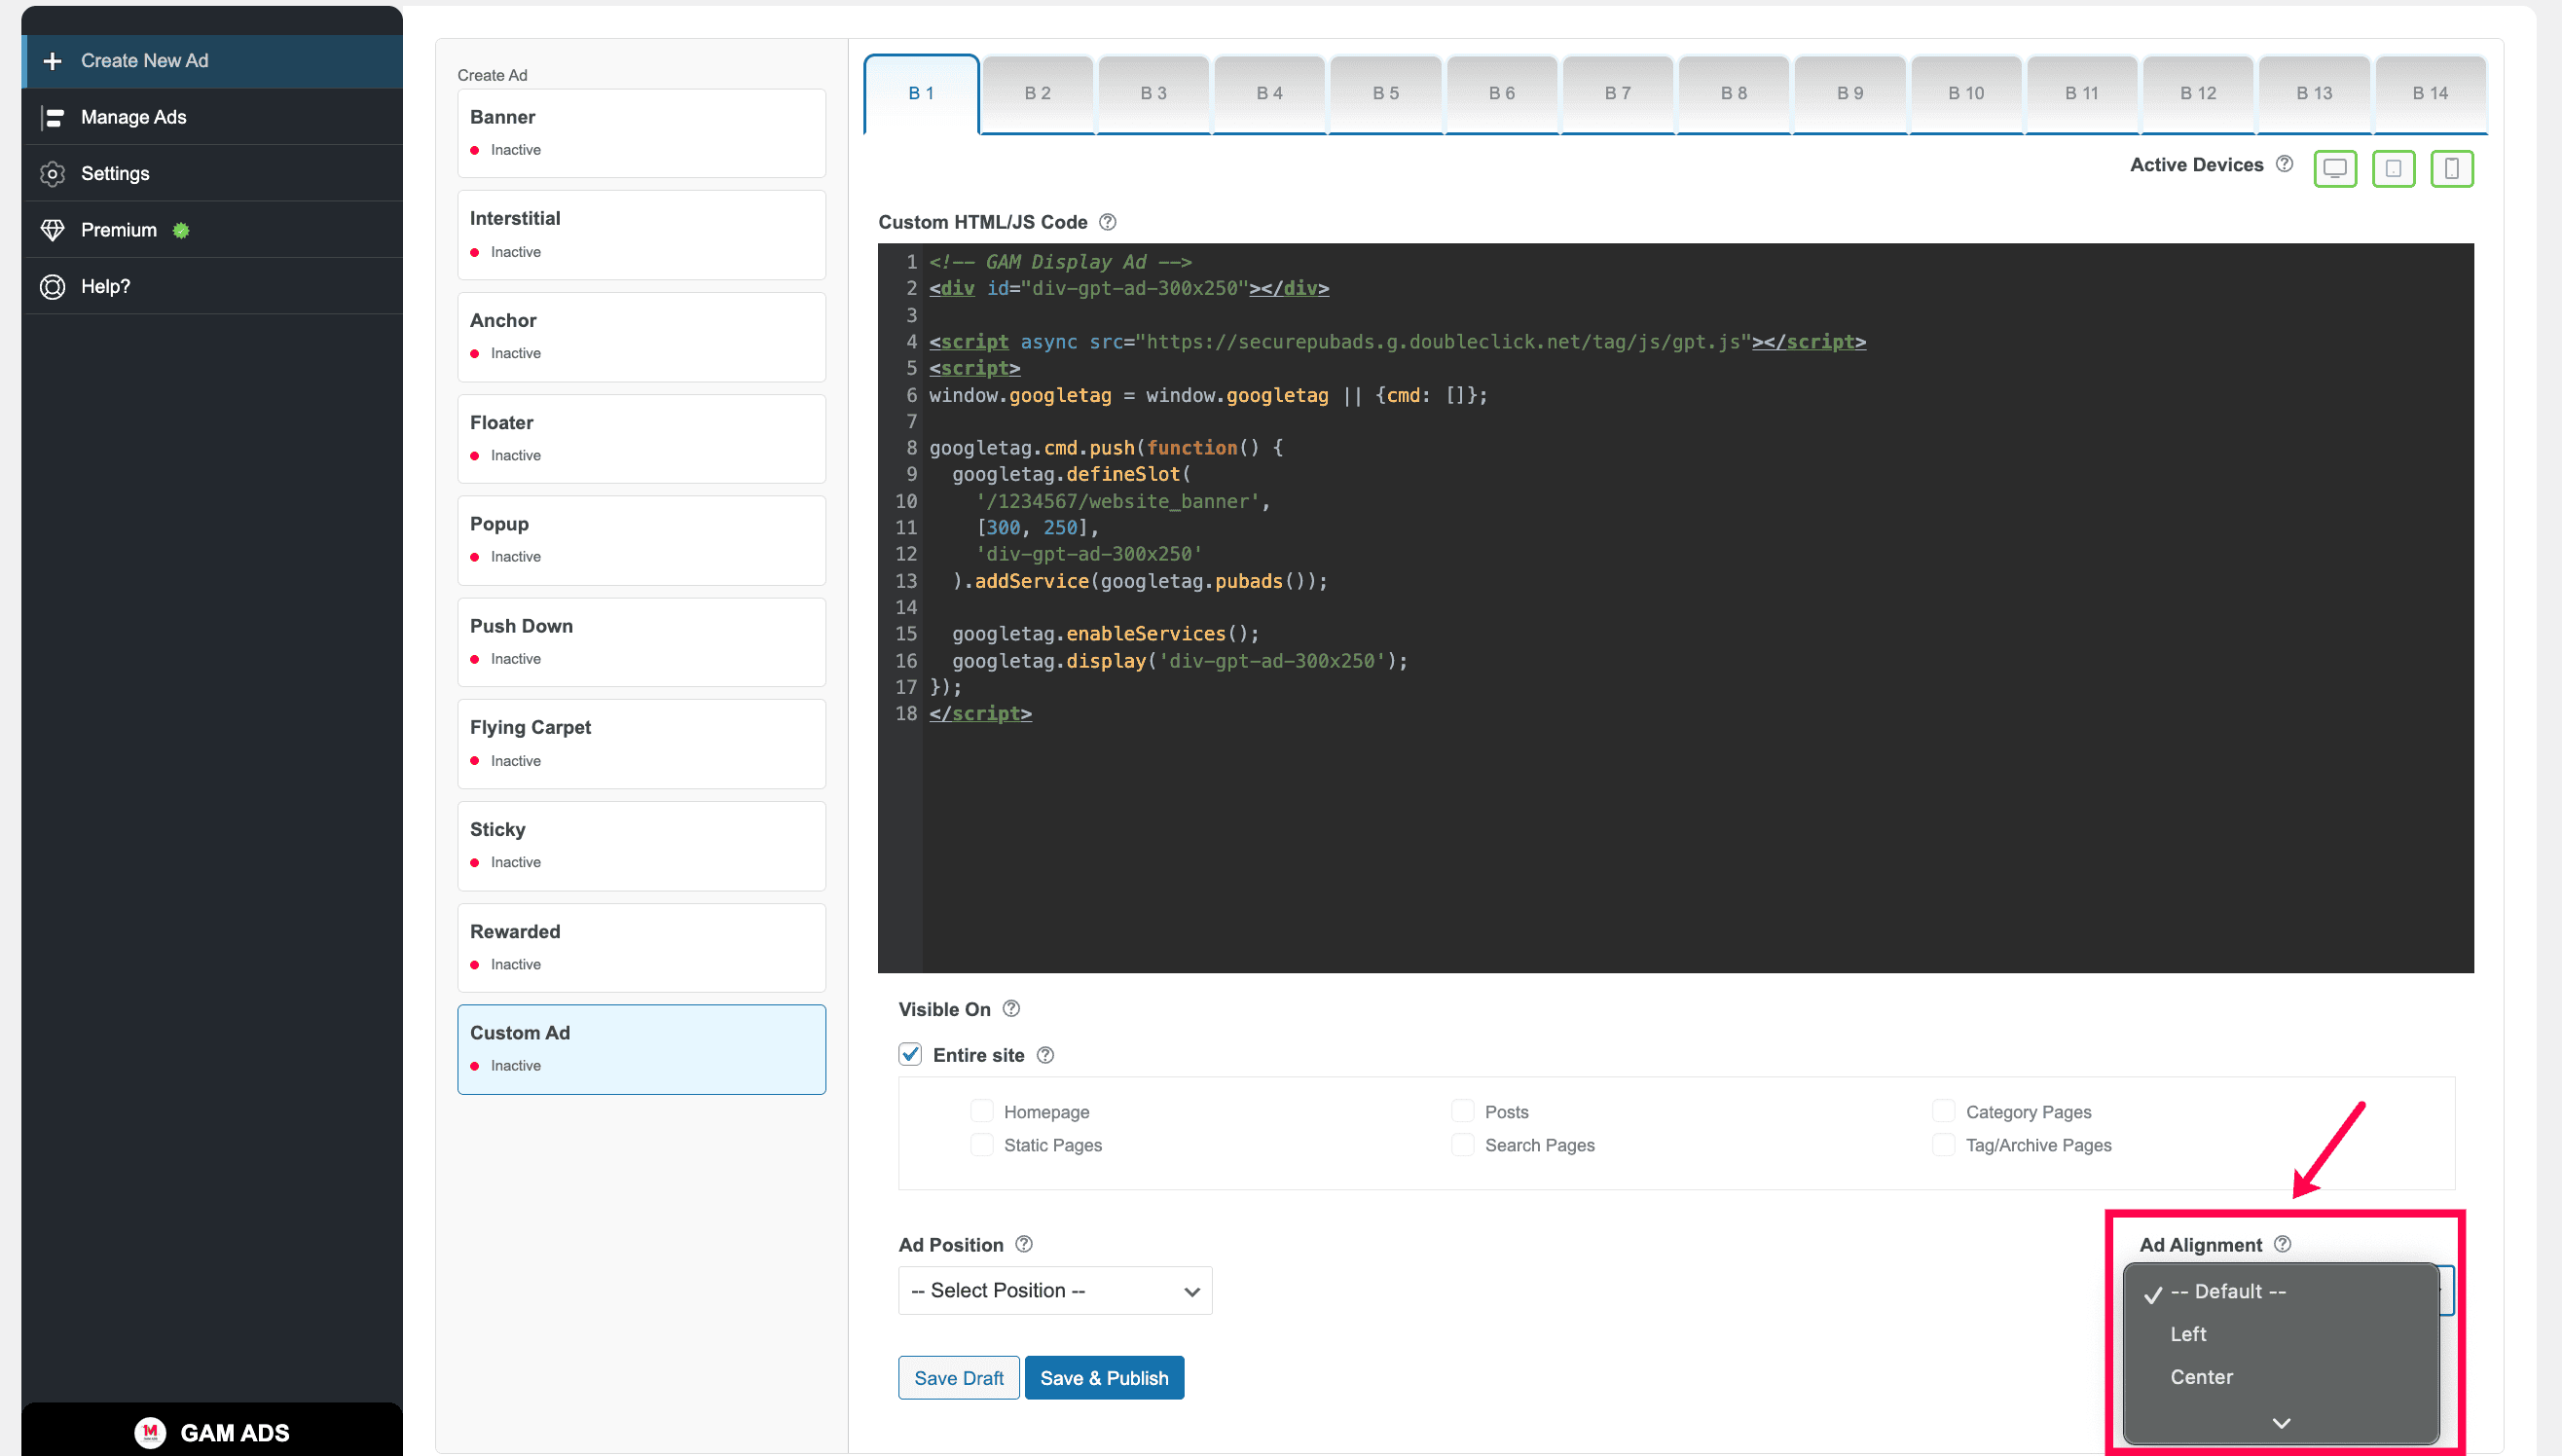Select the Banner ad type card

(641, 134)
